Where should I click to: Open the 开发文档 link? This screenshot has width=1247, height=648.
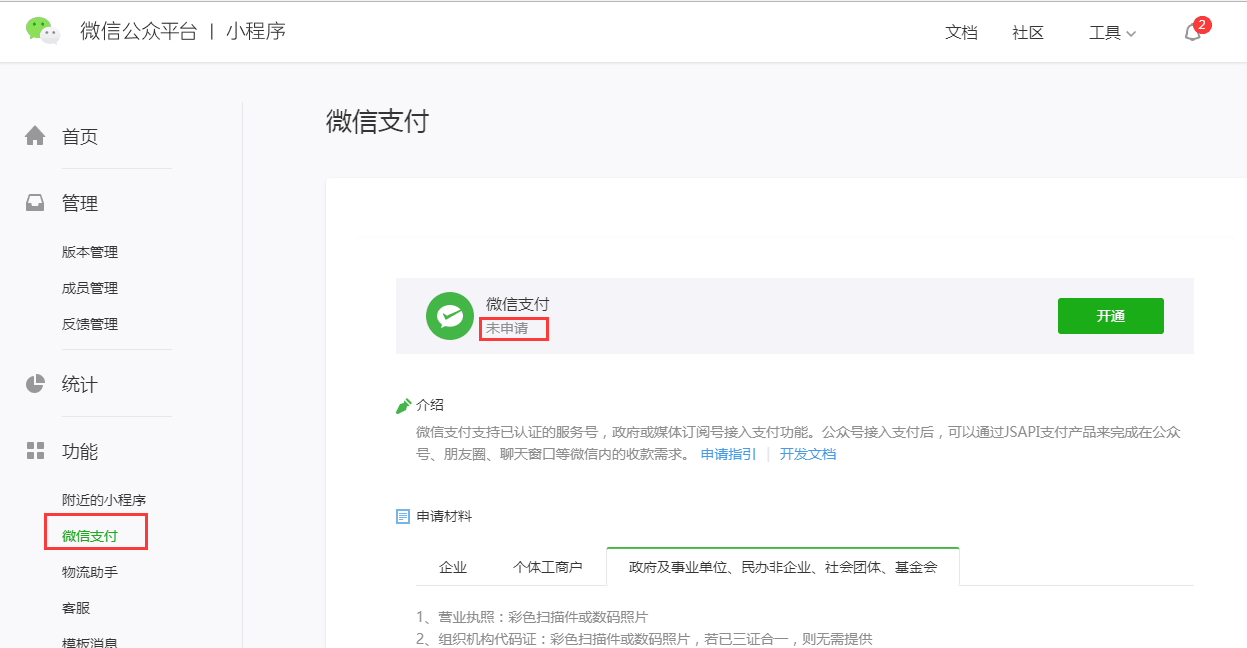click(x=808, y=454)
